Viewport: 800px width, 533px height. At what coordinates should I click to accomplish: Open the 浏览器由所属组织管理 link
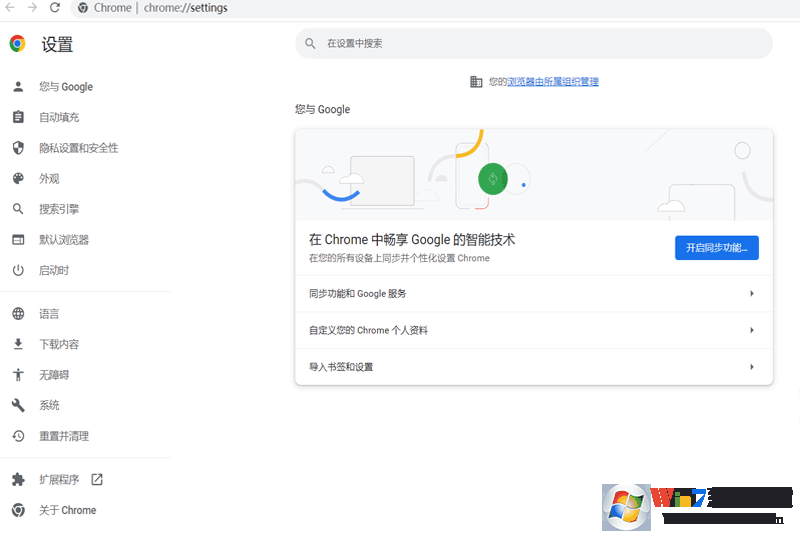553,82
